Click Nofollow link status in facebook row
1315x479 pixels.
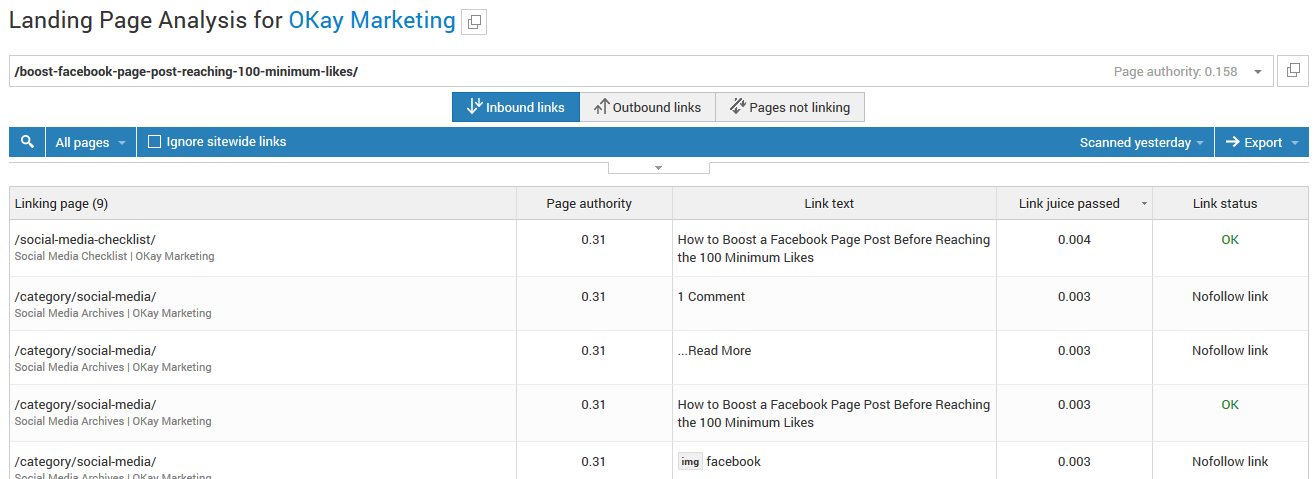coord(1230,462)
